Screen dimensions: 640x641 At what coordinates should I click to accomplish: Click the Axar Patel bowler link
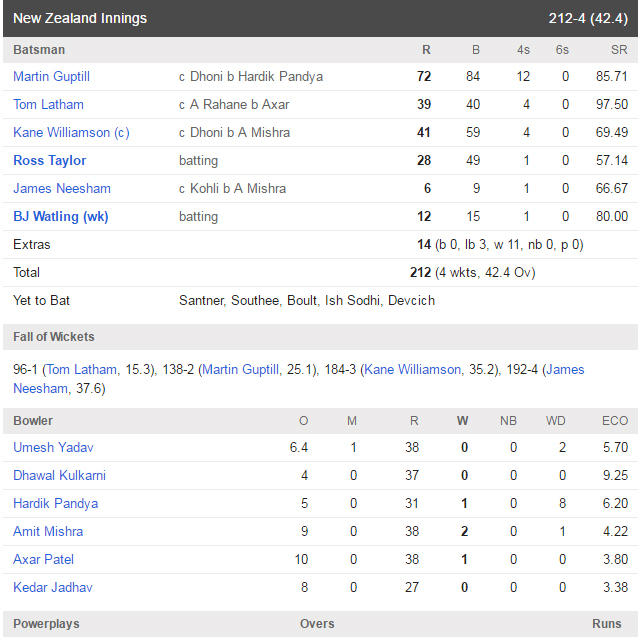point(43,559)
